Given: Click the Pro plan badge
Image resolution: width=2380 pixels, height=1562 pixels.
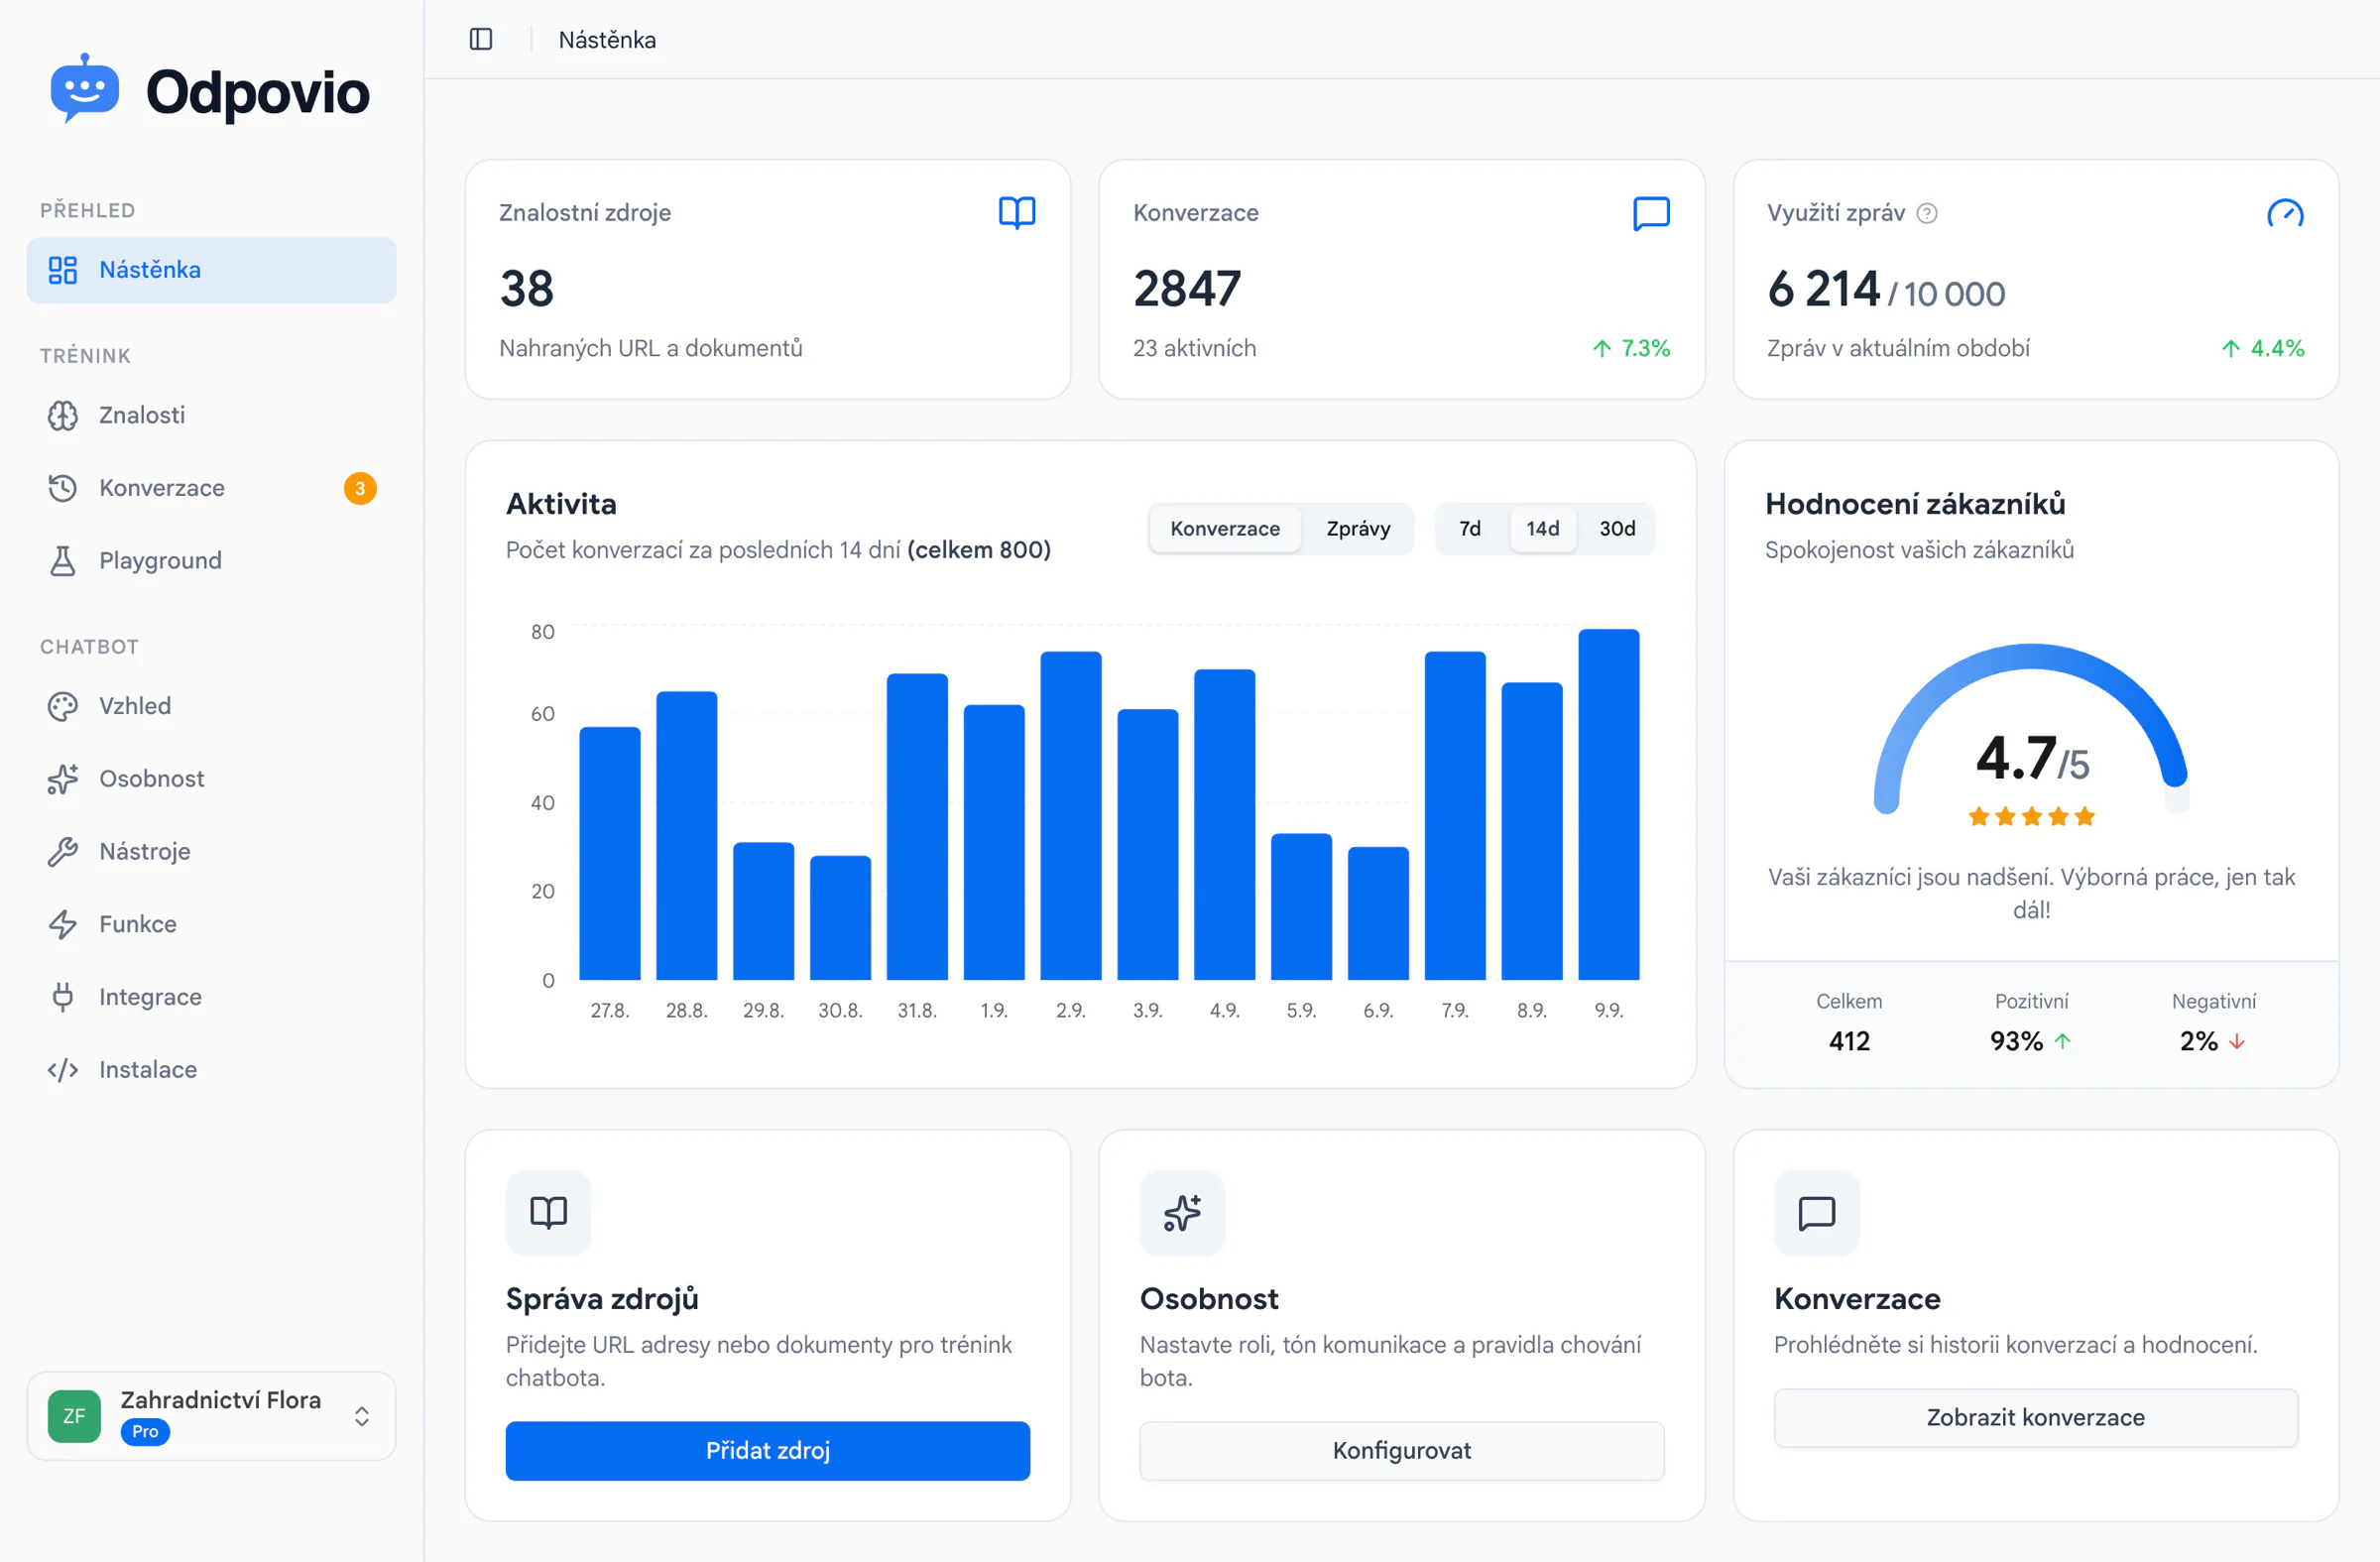Looking at the screenshot, I should (x=145, y=1432).
